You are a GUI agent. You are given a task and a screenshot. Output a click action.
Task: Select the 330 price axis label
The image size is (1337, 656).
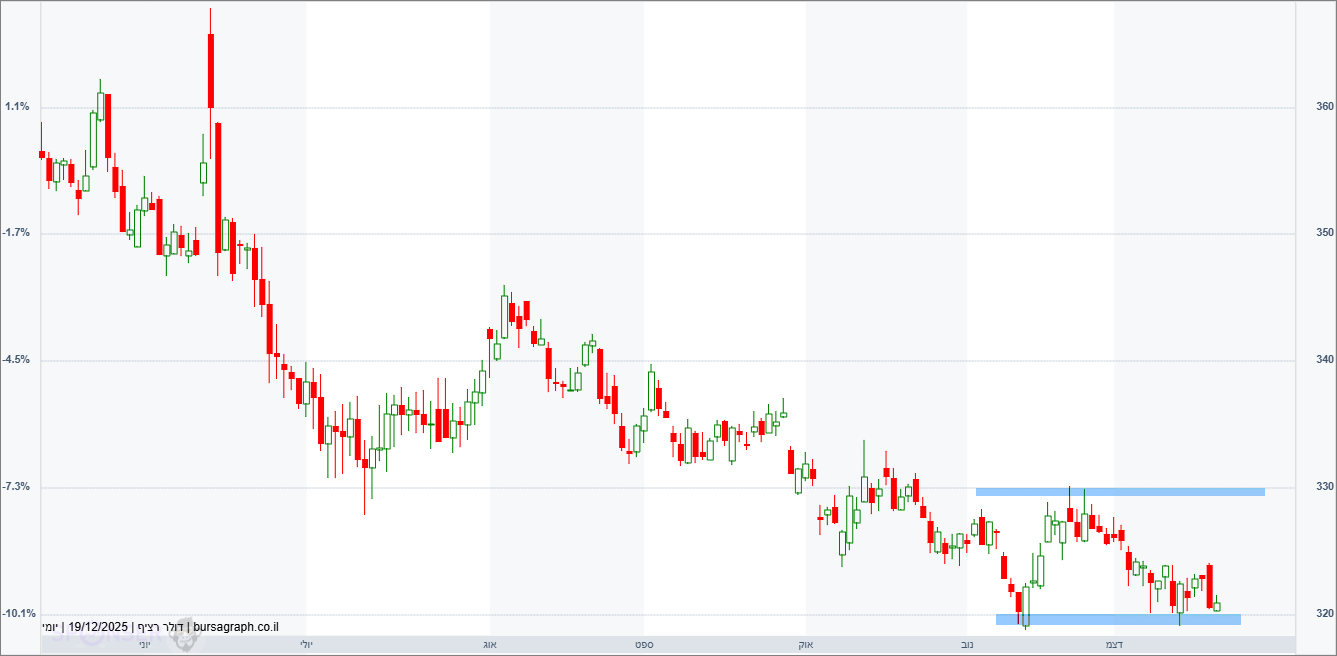coord(1326,486)
